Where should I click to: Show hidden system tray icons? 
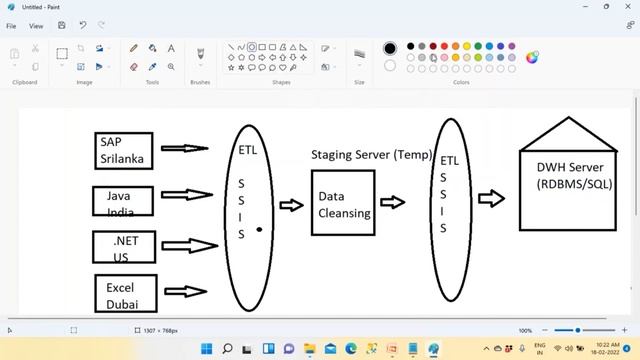click(486, 349)
